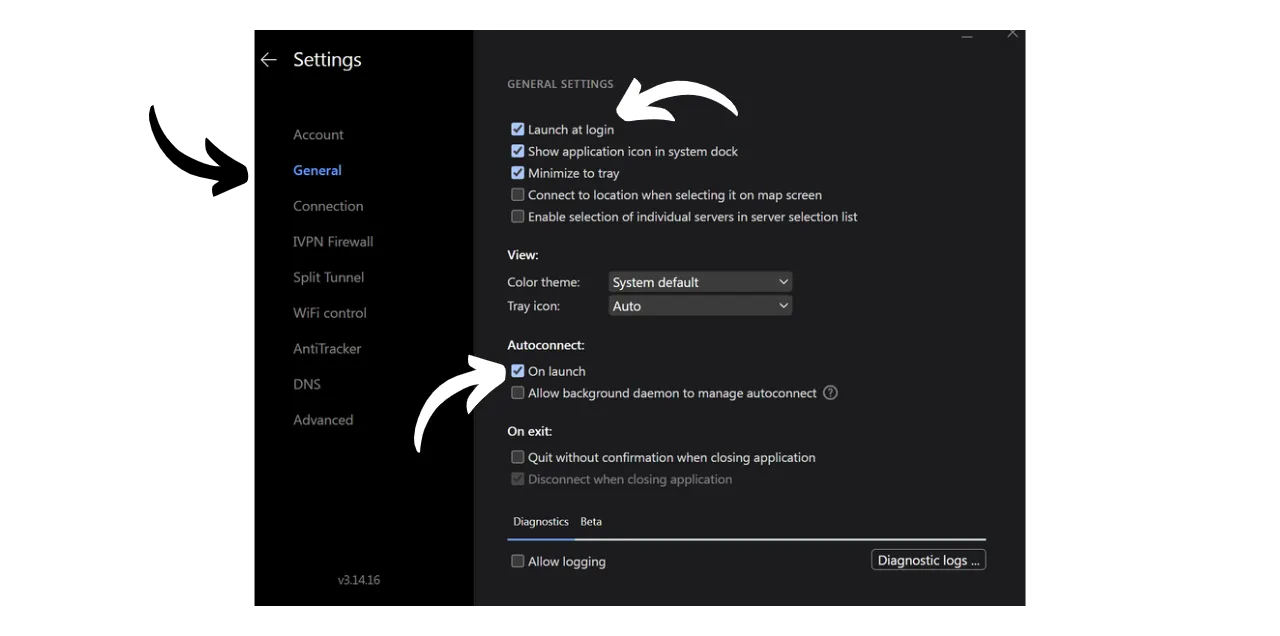Open the Connection settings section
This screenshot has height=636, width=1280.
[328, 206]
